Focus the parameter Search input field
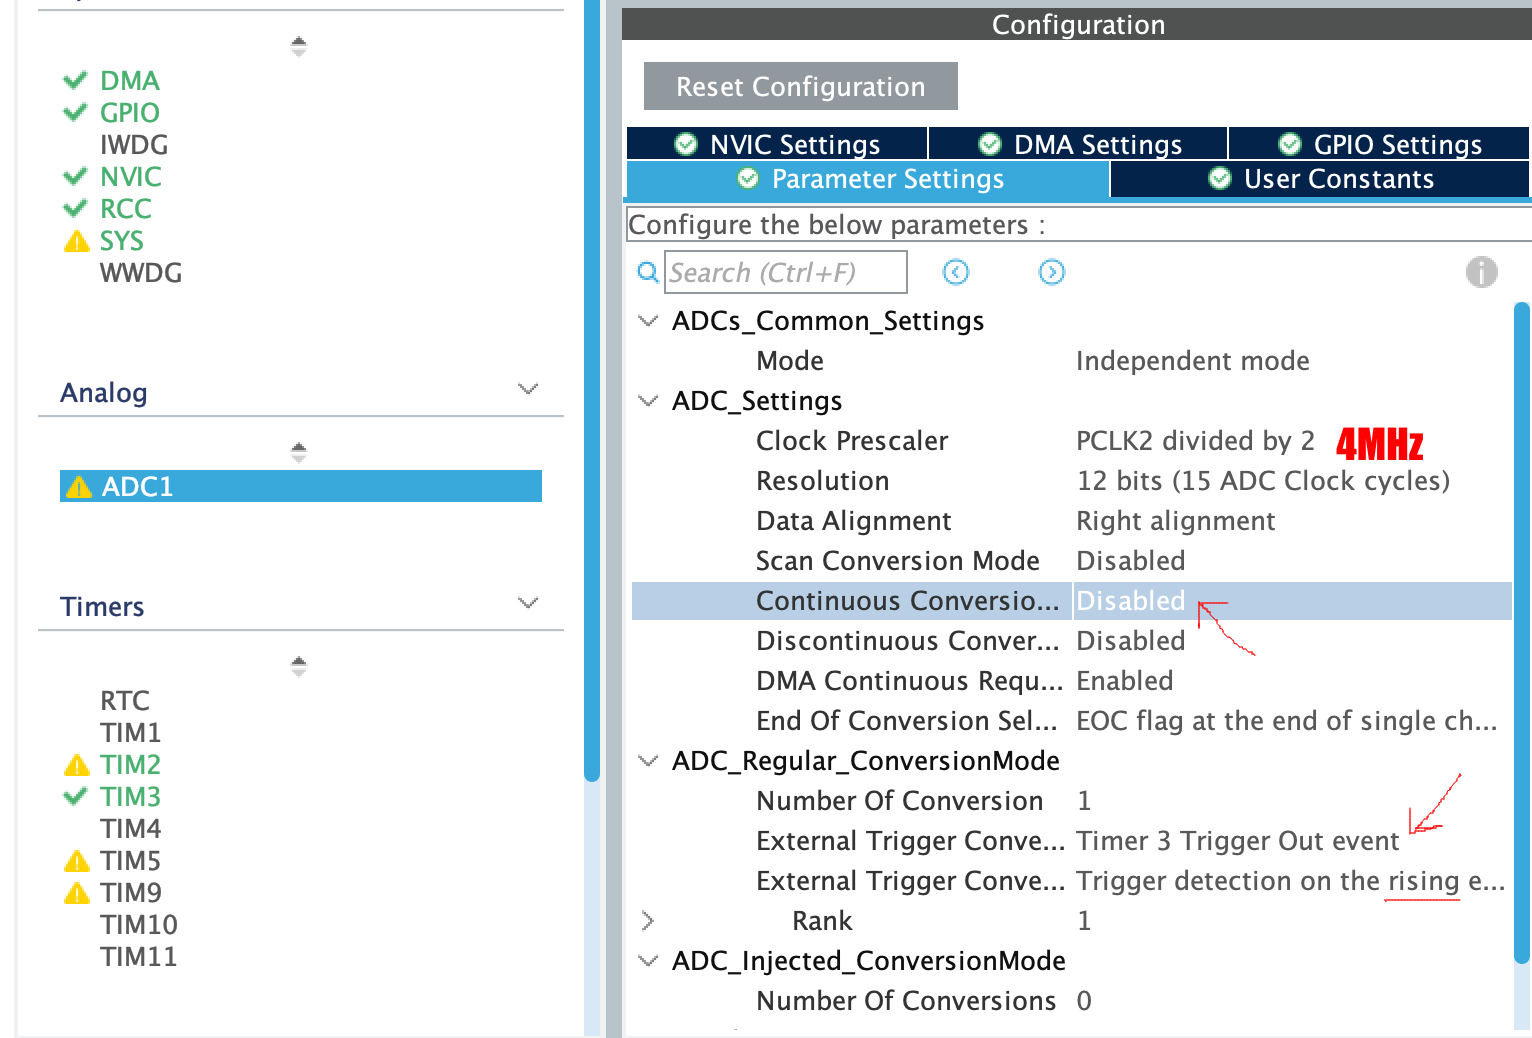This screenshot has width=1532, height=1038. (785, 272)
